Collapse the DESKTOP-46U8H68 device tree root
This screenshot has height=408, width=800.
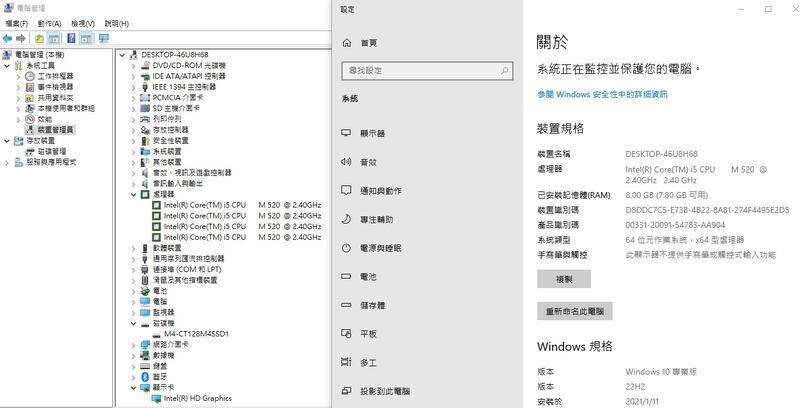pyautogui.click(x=122, y=55)
